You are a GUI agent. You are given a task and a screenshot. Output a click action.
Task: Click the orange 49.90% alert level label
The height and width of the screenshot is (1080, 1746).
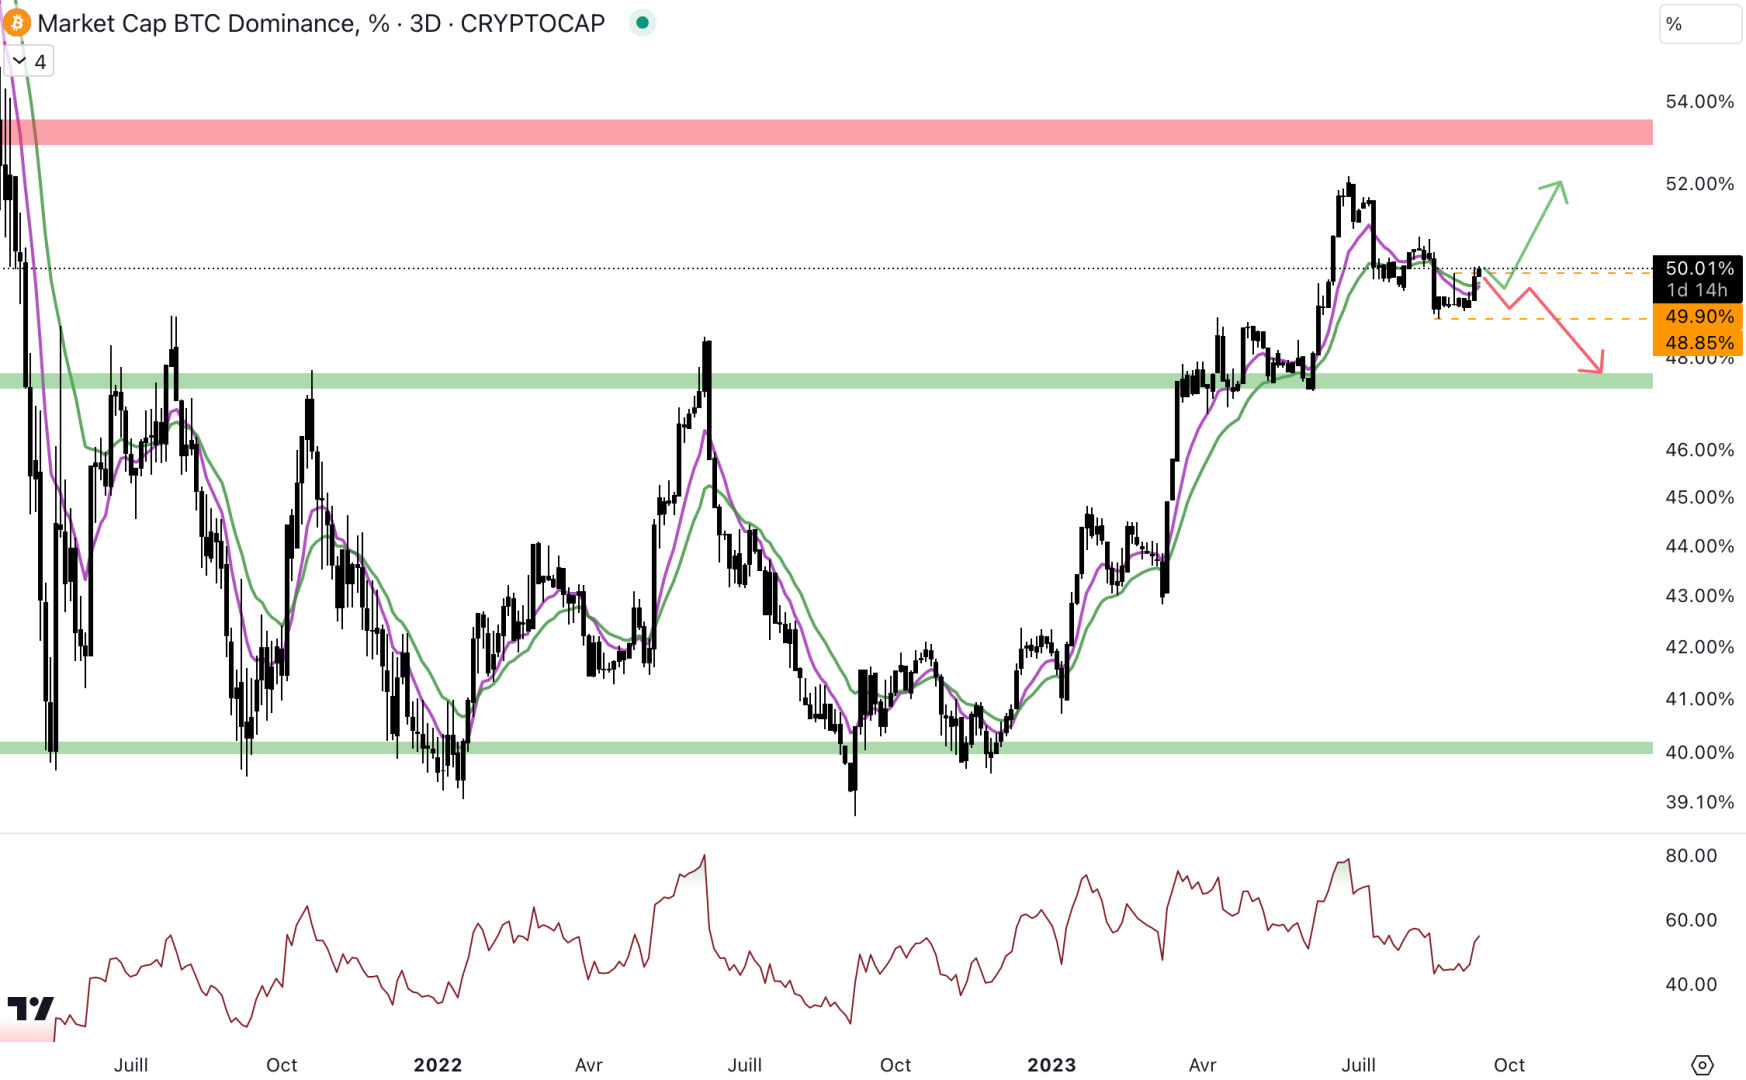(x=1700, y=317)
